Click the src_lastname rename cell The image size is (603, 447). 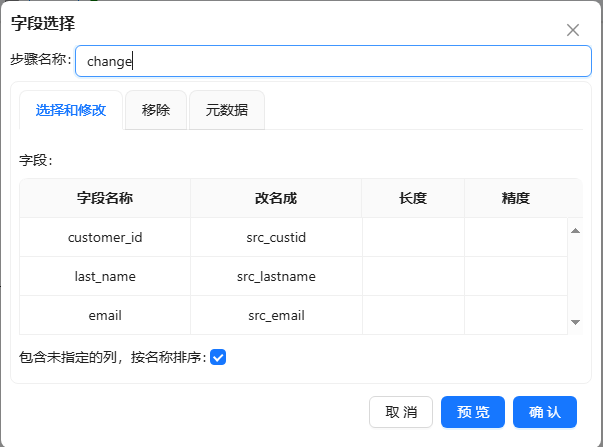point(276,276)
